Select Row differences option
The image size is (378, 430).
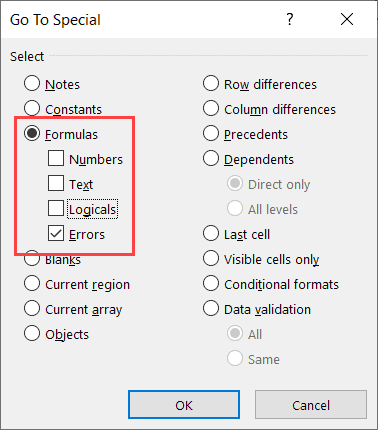(x=211, y=83)
